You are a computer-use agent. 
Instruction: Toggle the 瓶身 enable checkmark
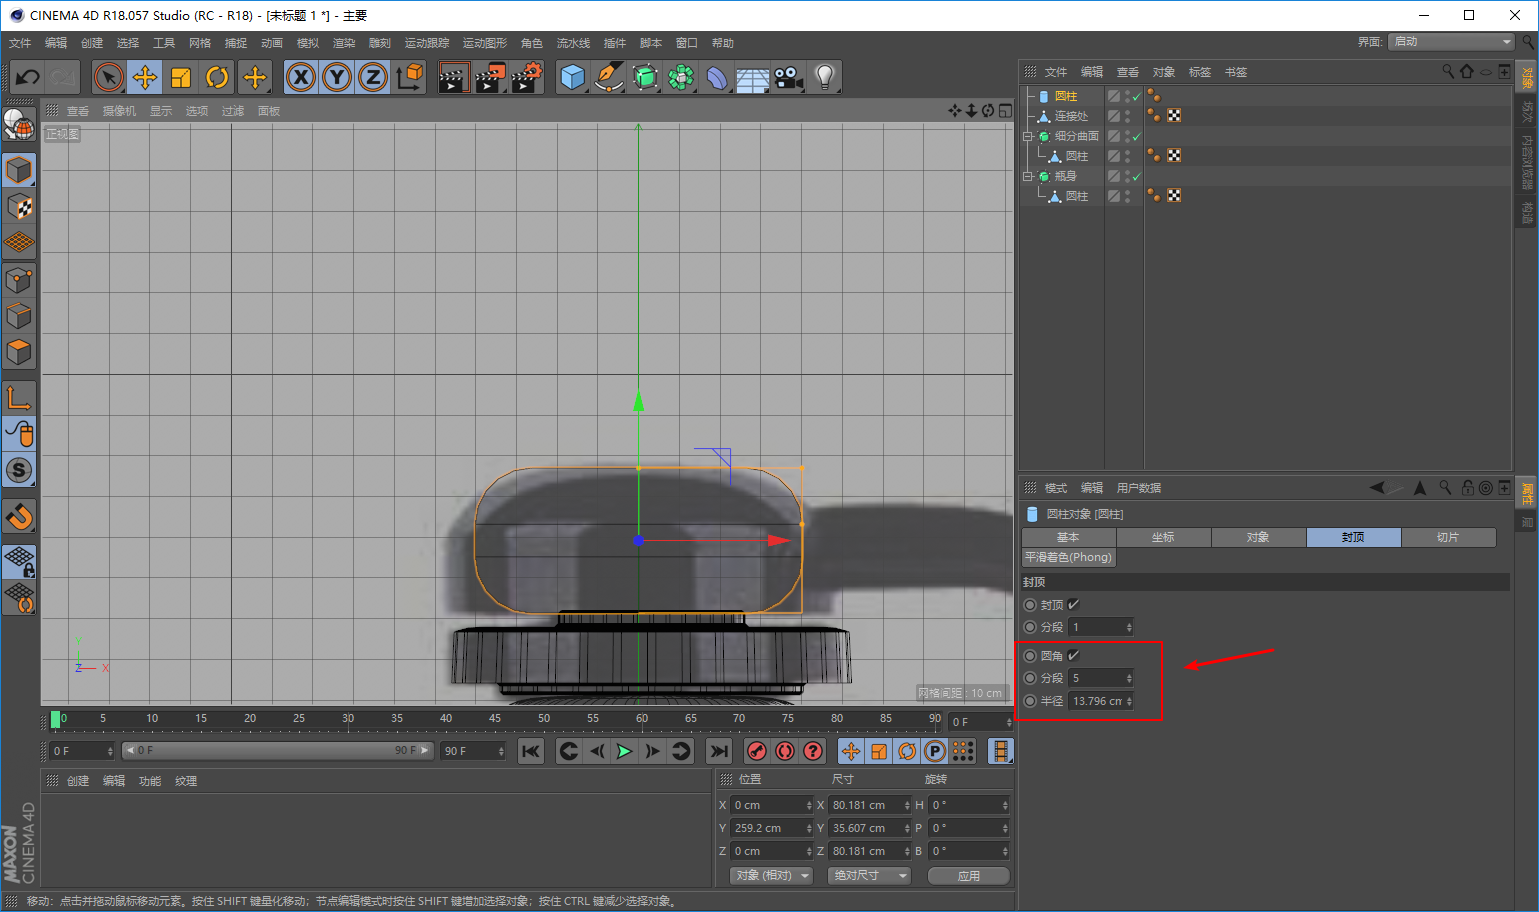tap(1136, 176)
